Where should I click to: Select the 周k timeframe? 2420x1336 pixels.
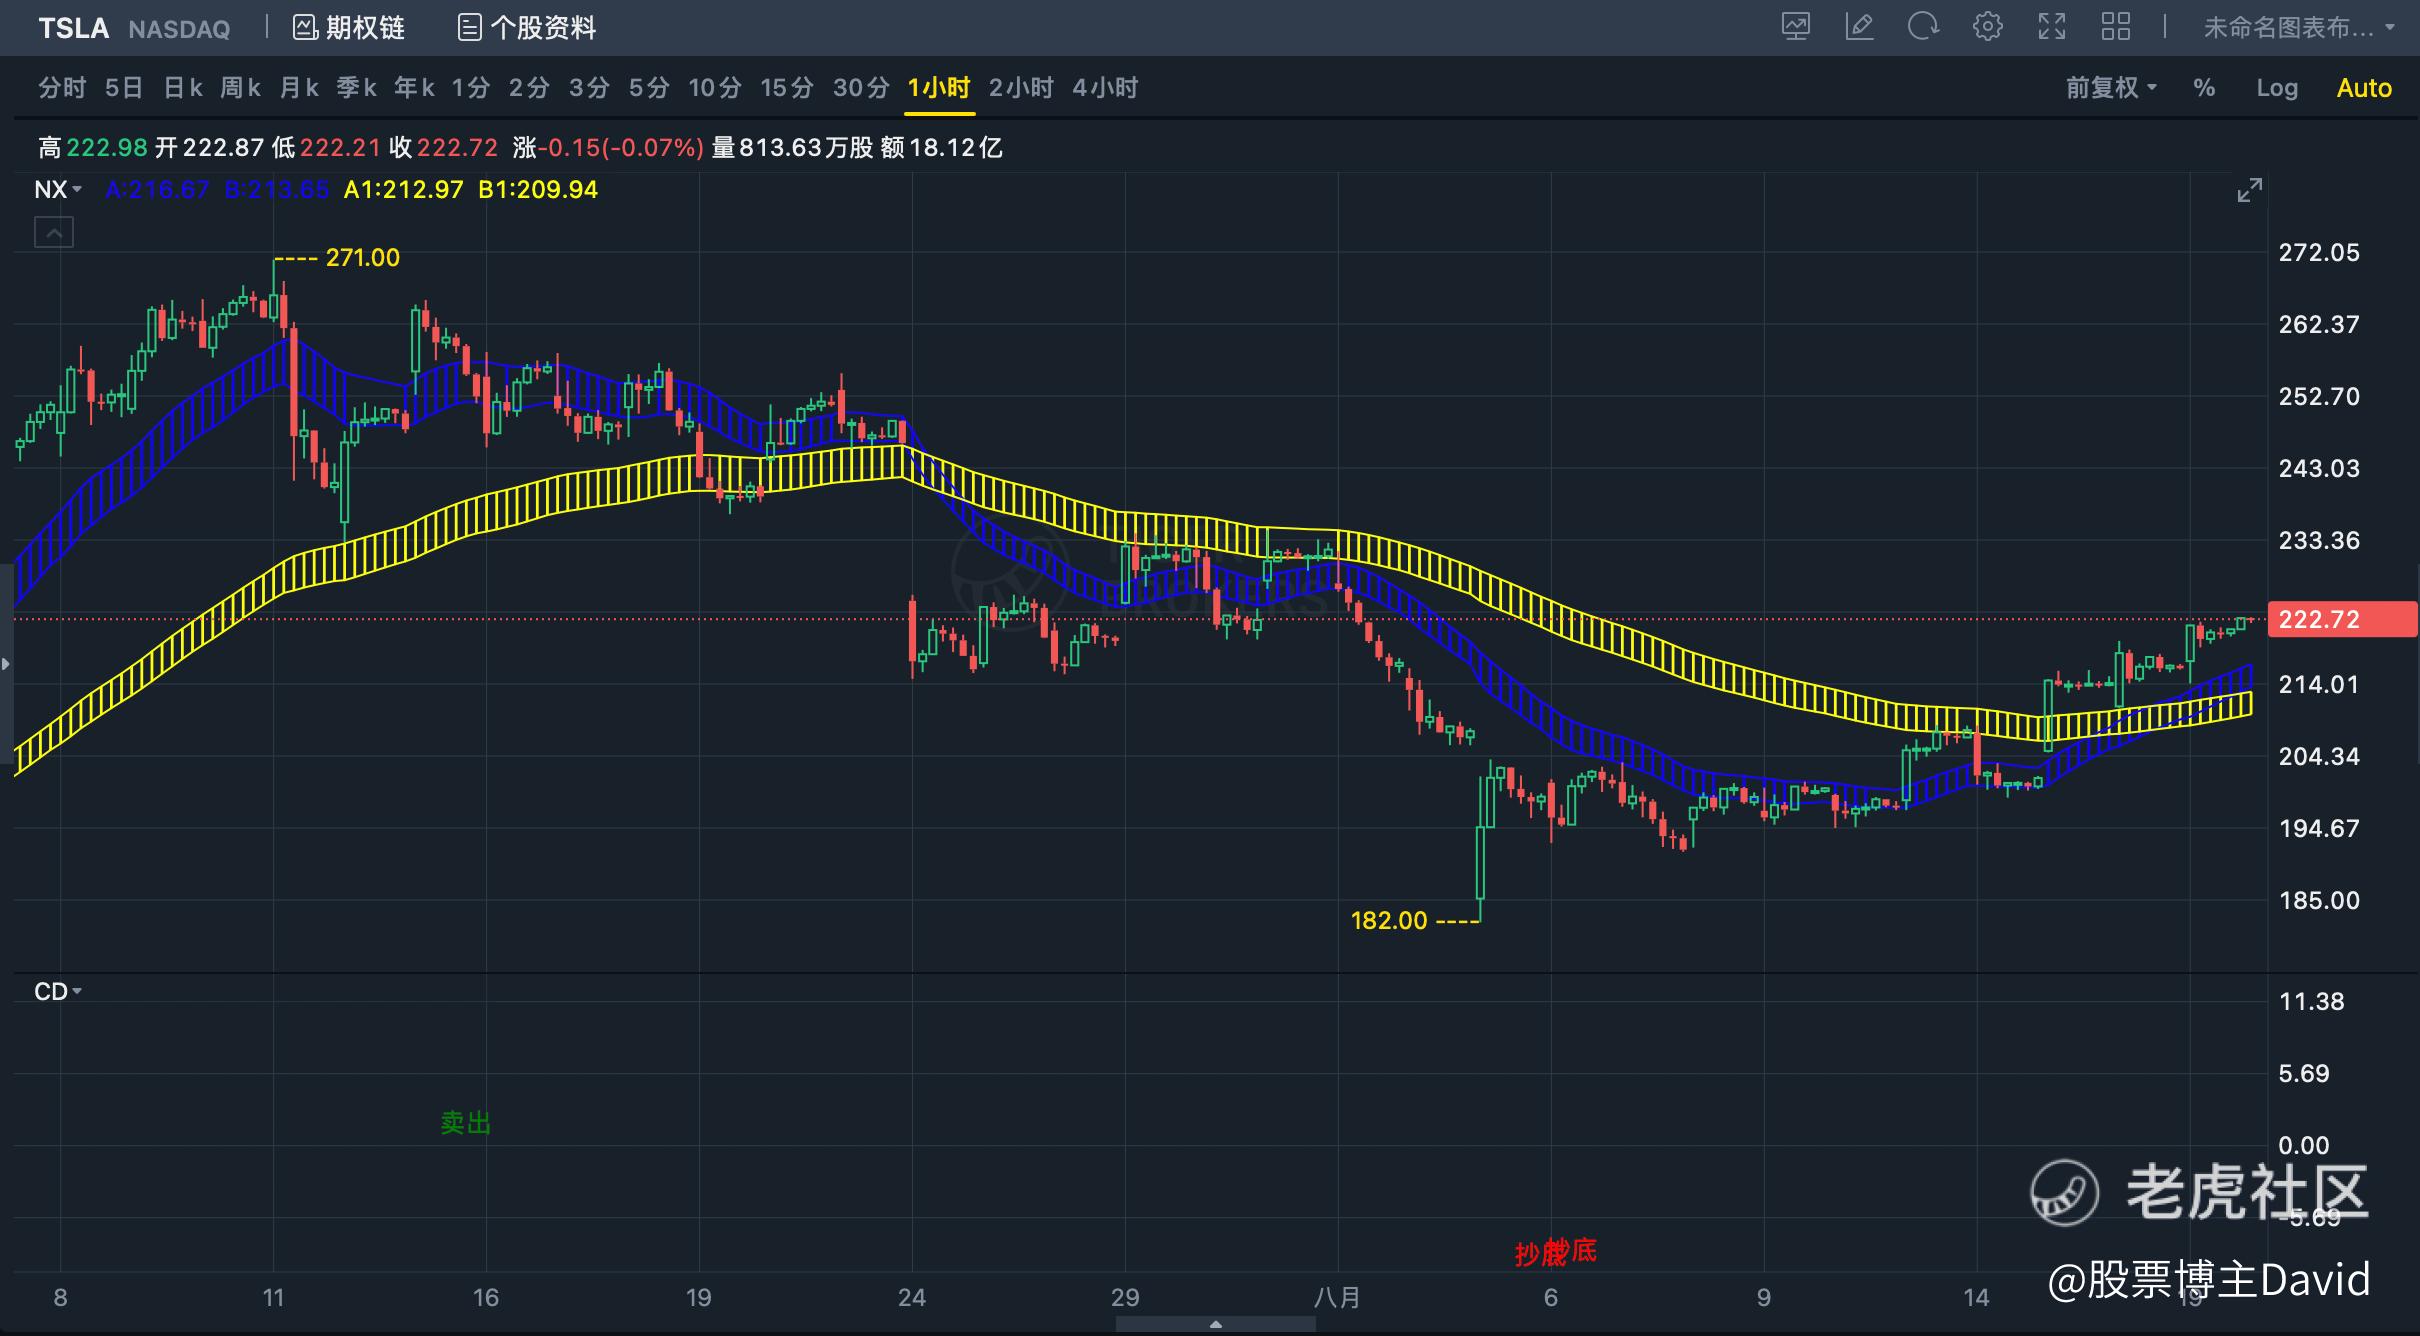pyautogui.click(x=240, y=88)
